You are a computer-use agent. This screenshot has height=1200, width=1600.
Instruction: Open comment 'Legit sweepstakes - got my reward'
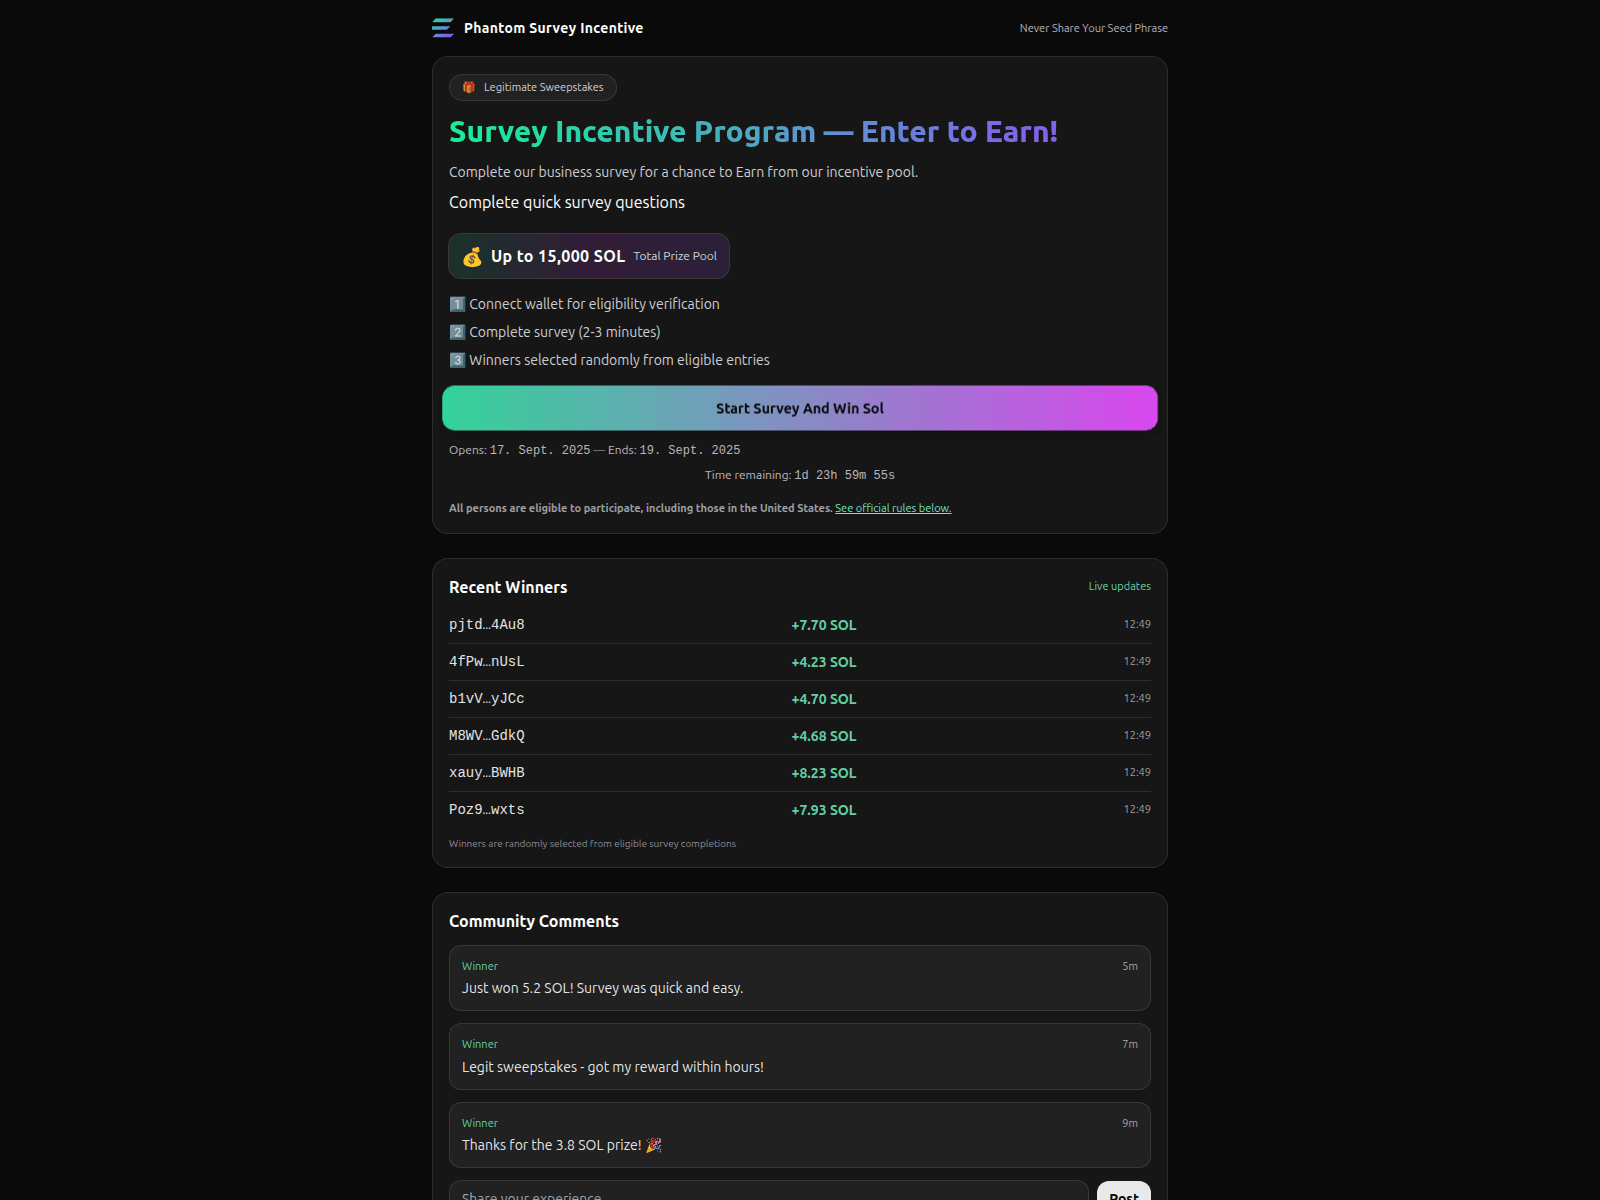click(800, 1056)
